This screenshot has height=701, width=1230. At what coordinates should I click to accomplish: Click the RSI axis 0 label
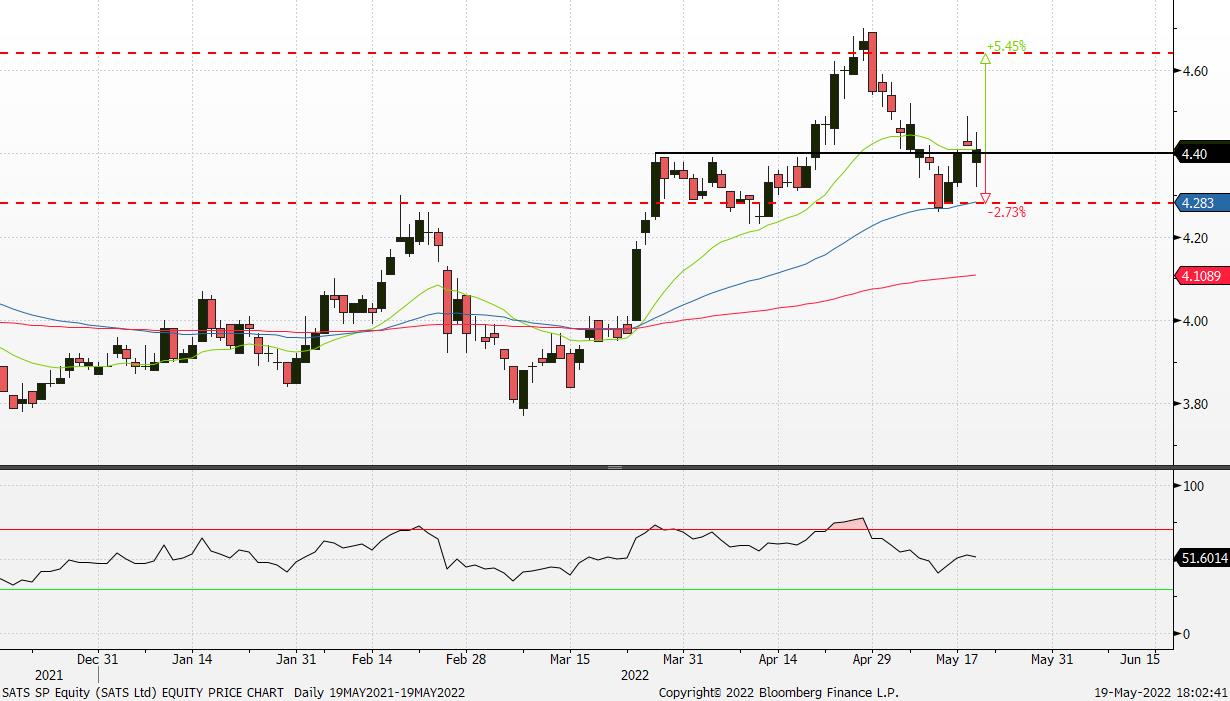tap(1186, 634)
